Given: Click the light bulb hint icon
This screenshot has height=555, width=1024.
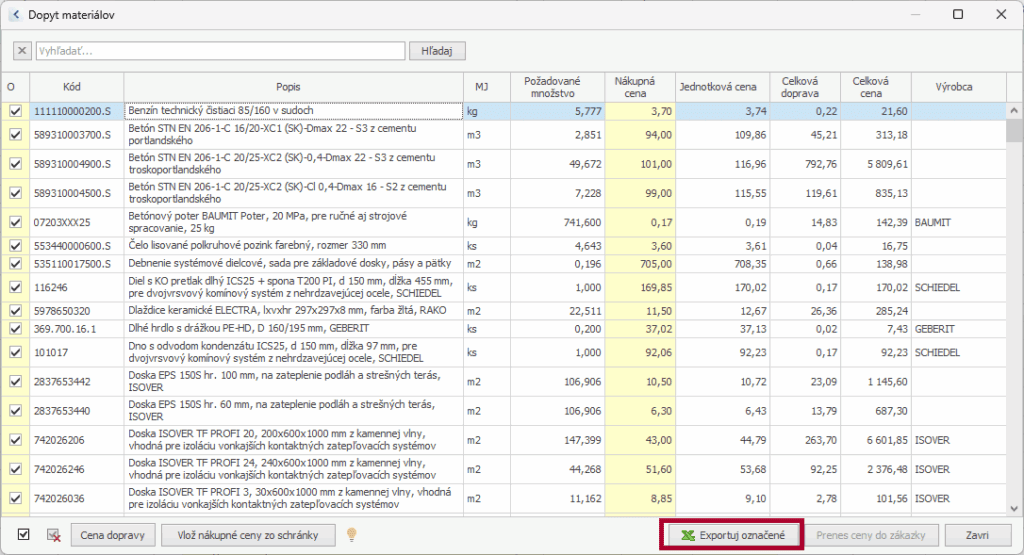Looking at the screenshot, I should pos(351,535).
